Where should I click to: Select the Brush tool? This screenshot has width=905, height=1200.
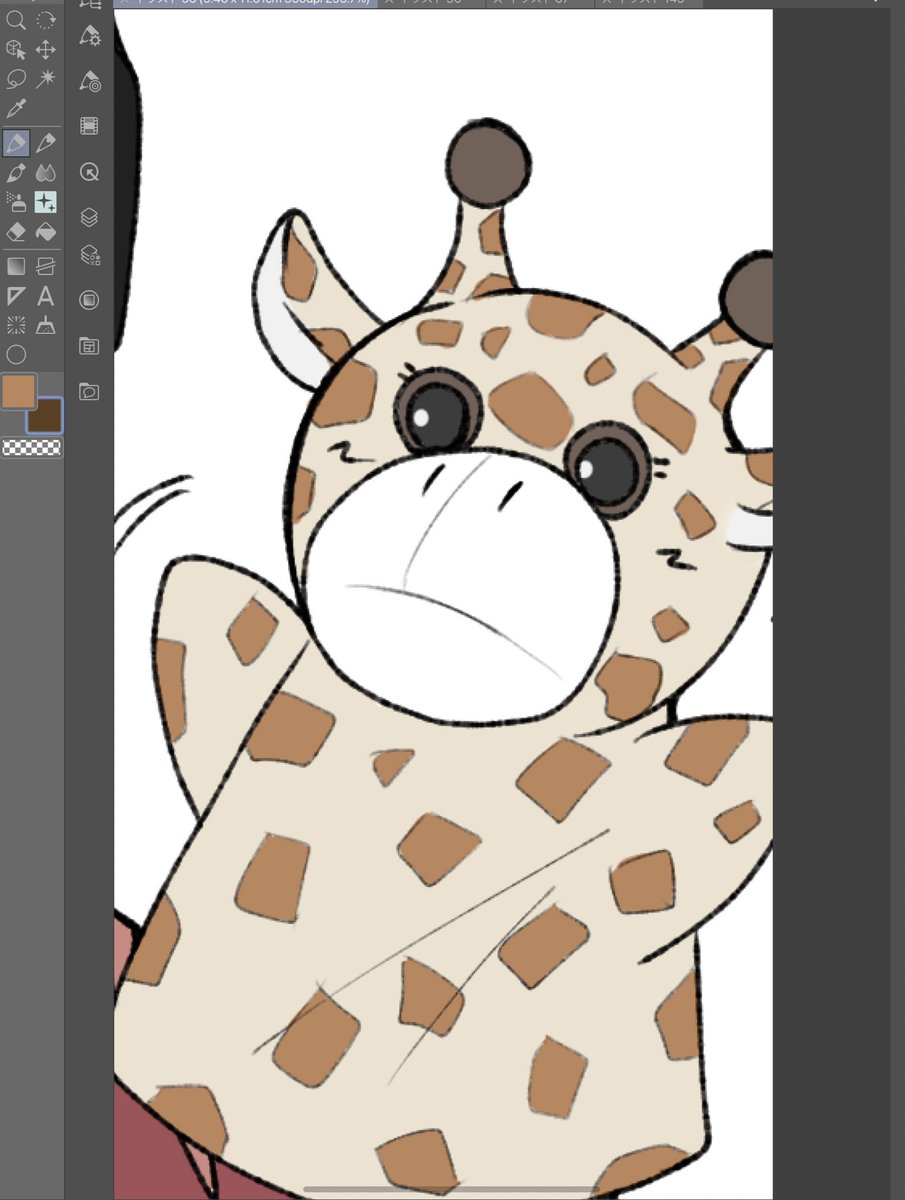coord(16,173)
